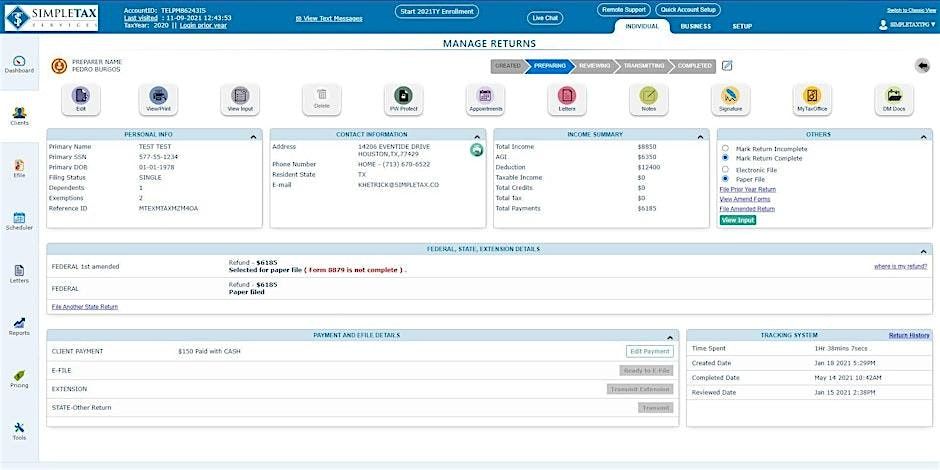Open the Setup tab
This screenshot has width=940, height=470.
(x=742, y=26)
